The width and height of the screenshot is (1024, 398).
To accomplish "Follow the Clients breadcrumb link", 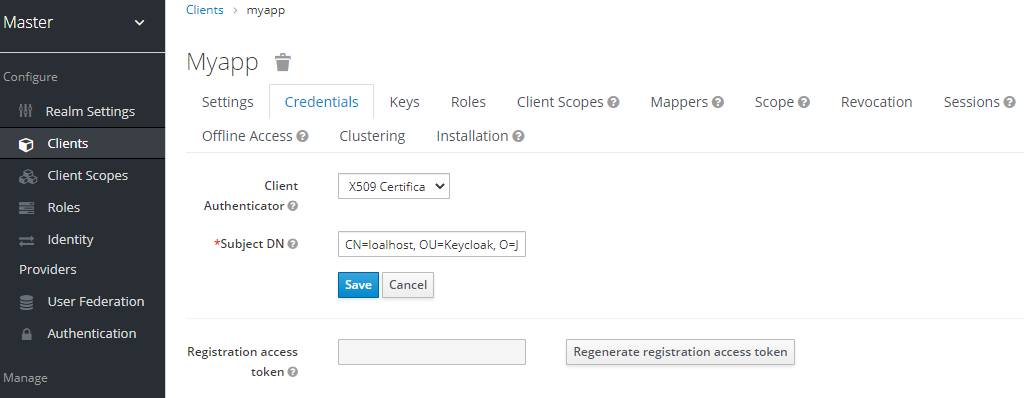I will (204, 10).
